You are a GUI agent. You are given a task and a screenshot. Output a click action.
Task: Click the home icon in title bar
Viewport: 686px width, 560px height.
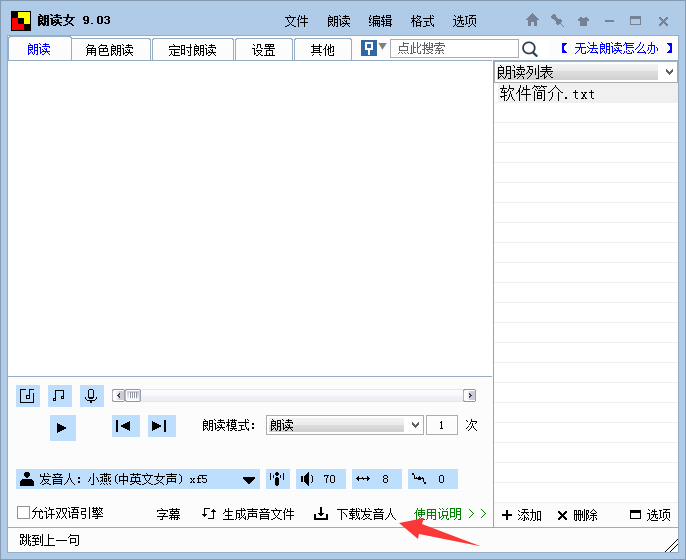532,20
